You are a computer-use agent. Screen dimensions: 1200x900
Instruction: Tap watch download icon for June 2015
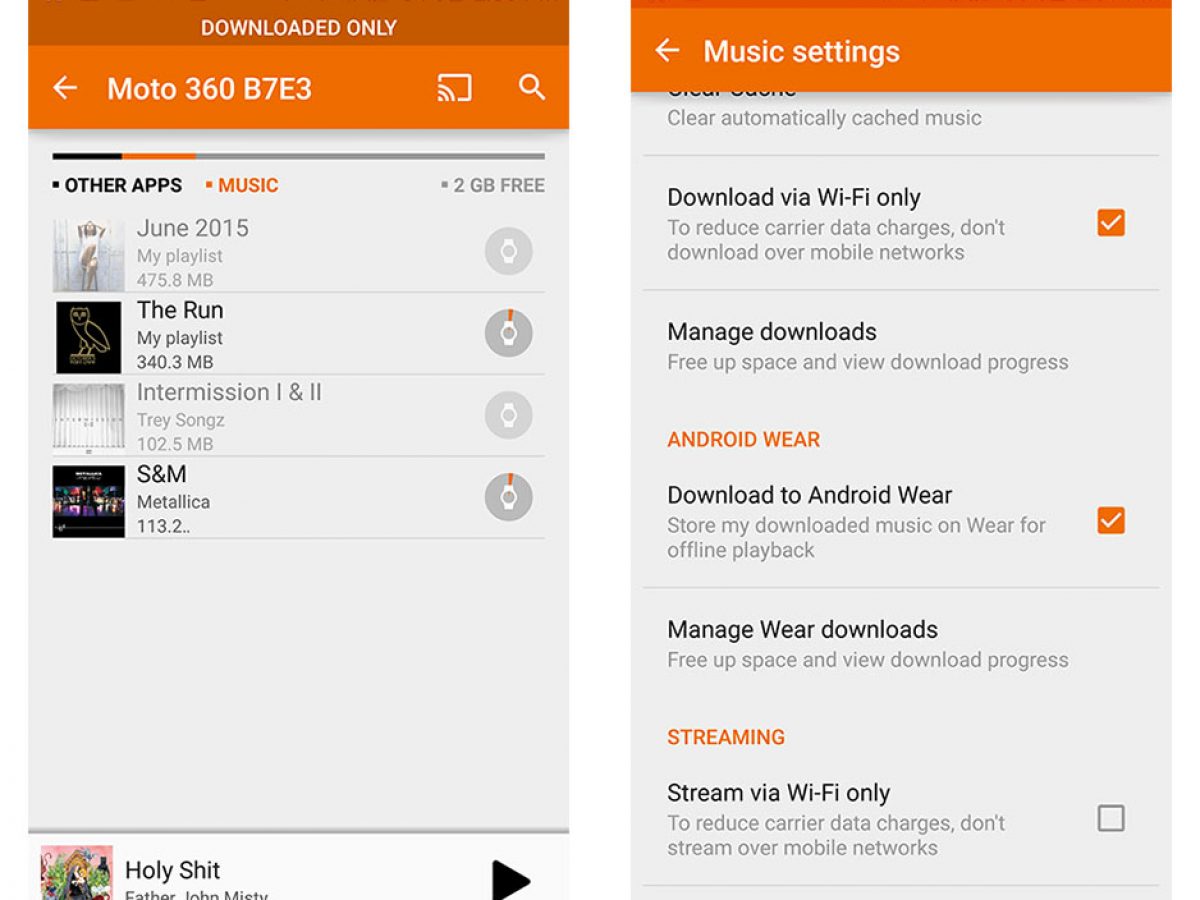508,252
